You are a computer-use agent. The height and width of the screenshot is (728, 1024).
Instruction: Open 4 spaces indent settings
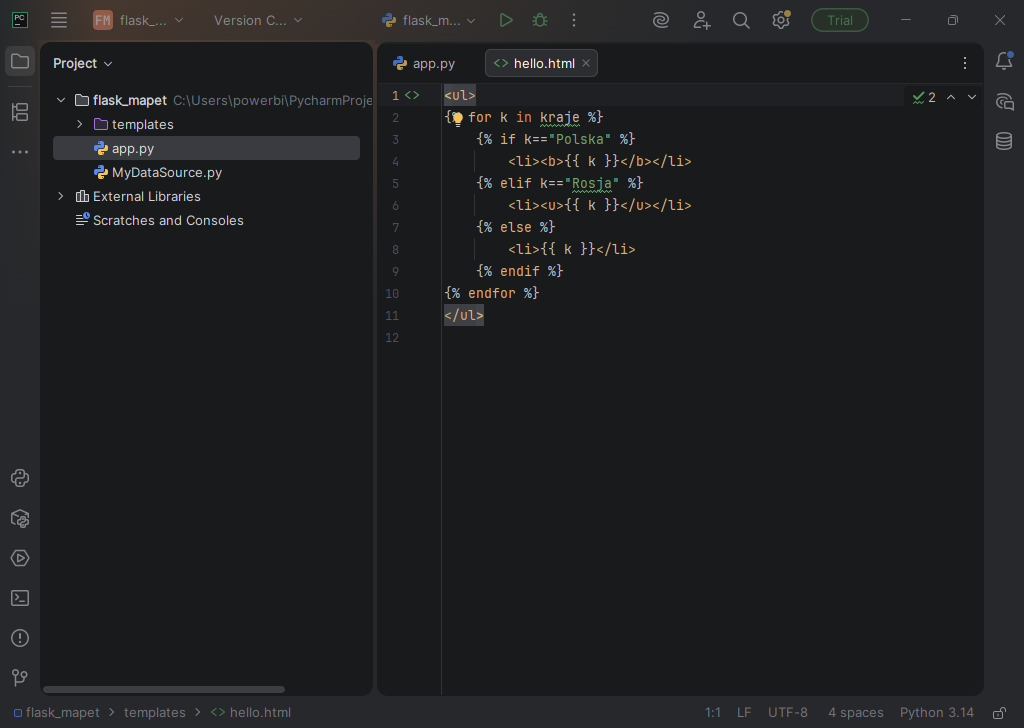856,712
